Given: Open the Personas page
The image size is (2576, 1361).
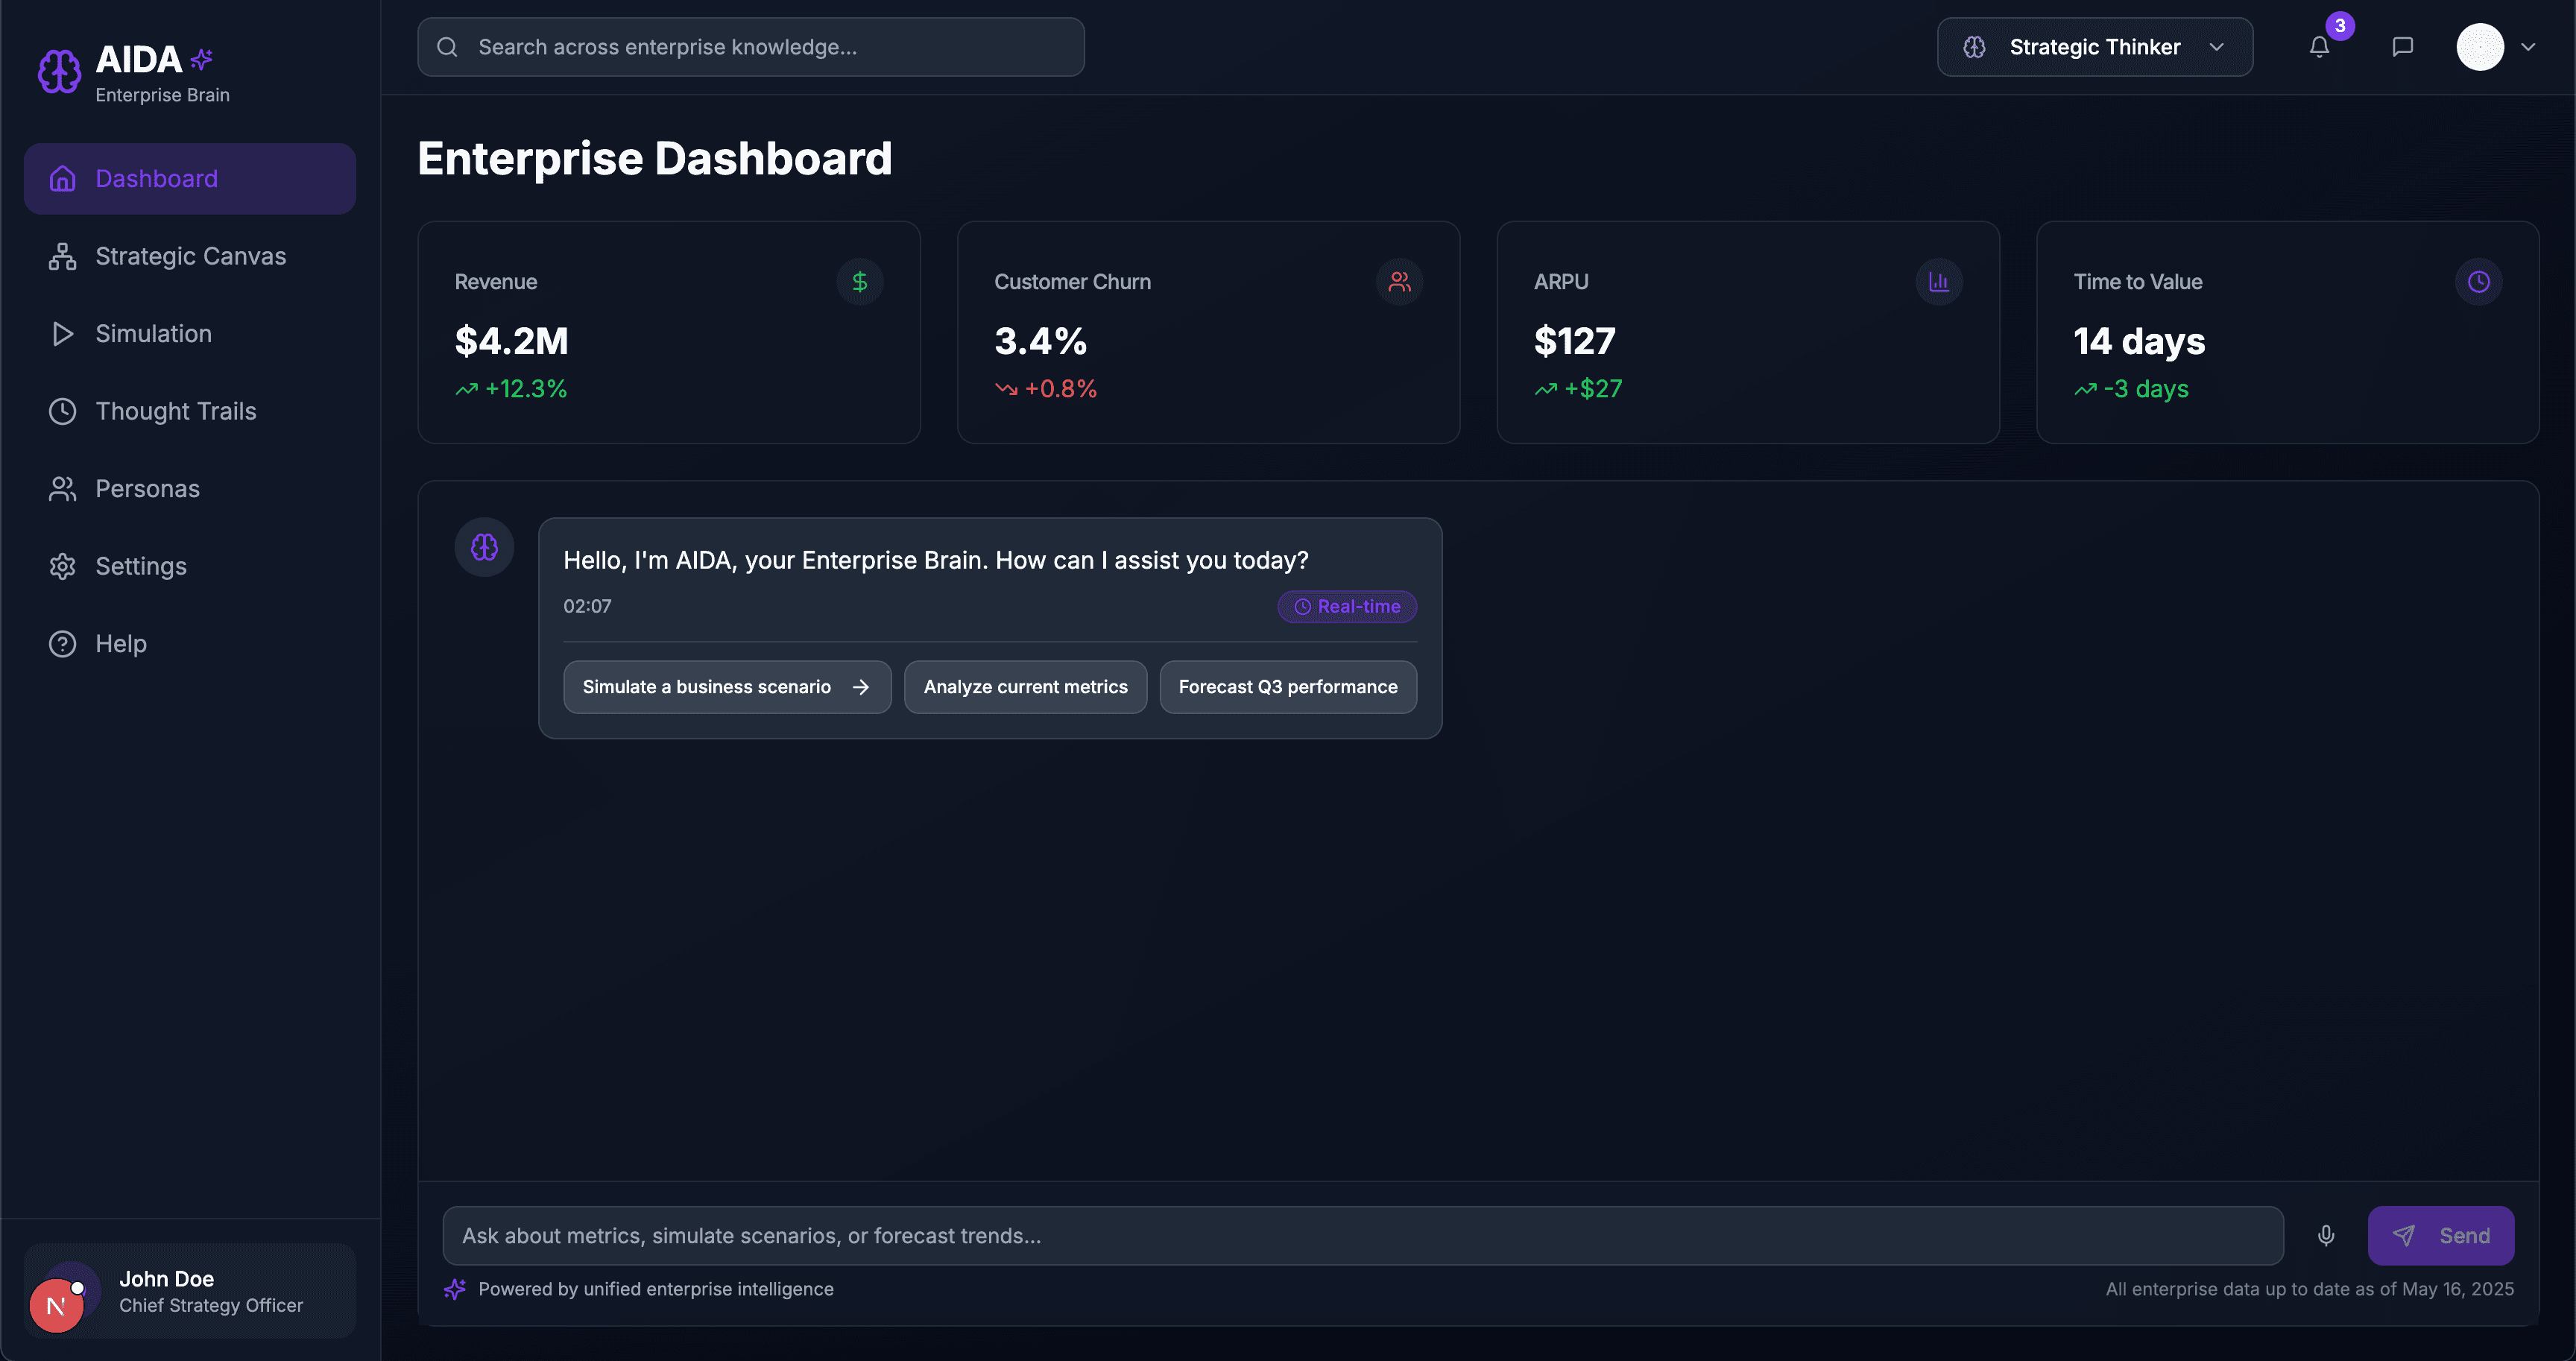Looking at the screenshot, I should 190,489.
